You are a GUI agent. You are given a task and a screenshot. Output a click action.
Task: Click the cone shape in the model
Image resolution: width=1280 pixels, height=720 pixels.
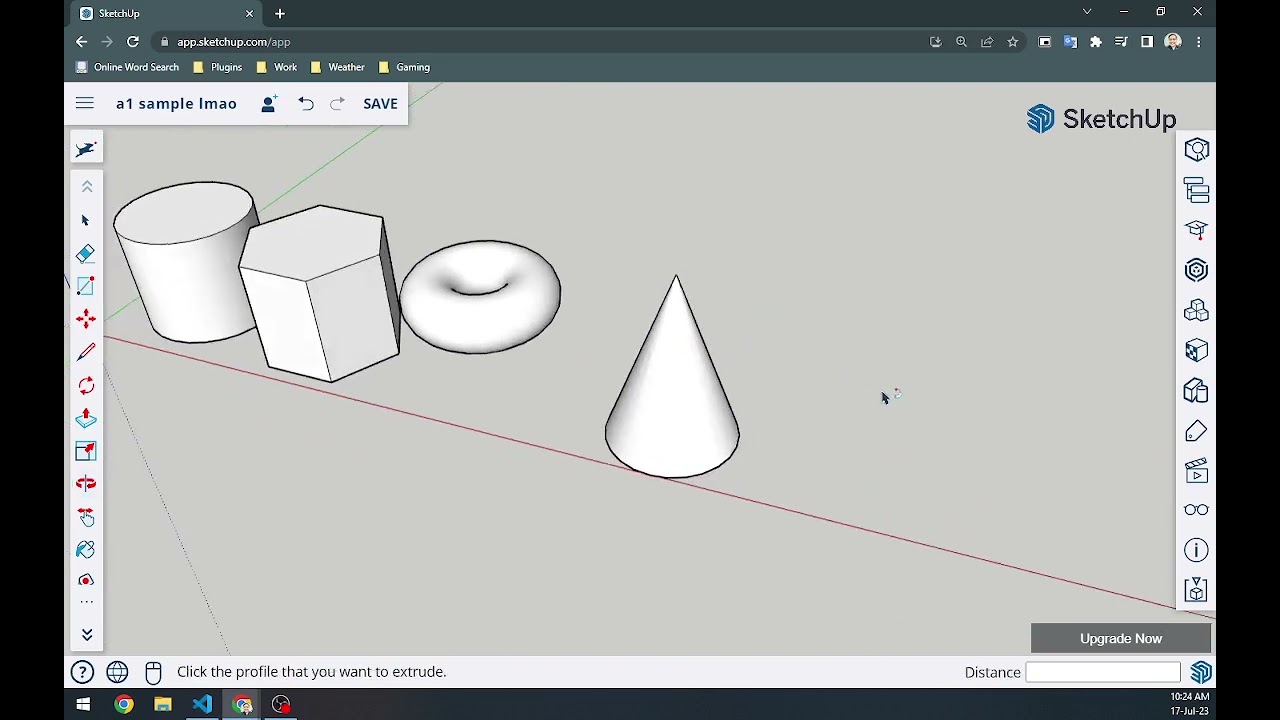coord(672,390)
